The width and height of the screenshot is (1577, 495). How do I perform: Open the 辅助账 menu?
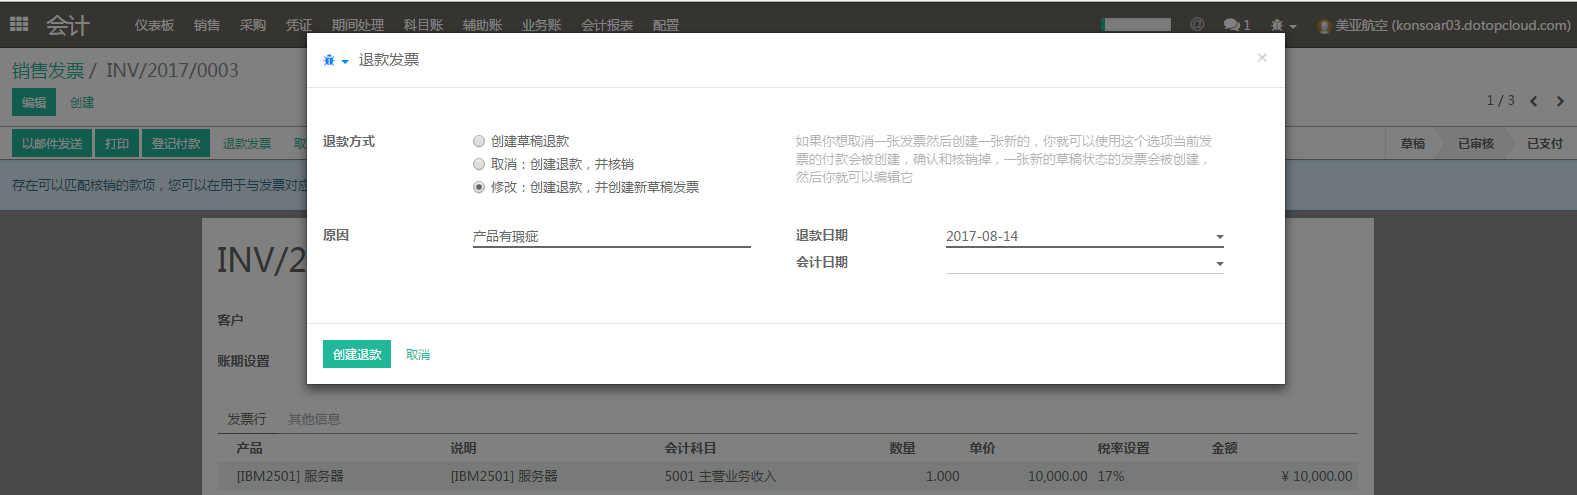tap(482, 25)
